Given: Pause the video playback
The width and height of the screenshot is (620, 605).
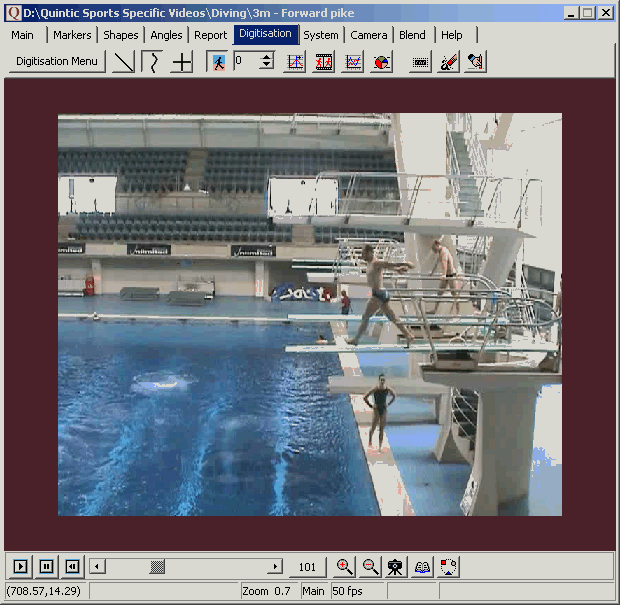Looking at the screenshot, I should 46,567.
